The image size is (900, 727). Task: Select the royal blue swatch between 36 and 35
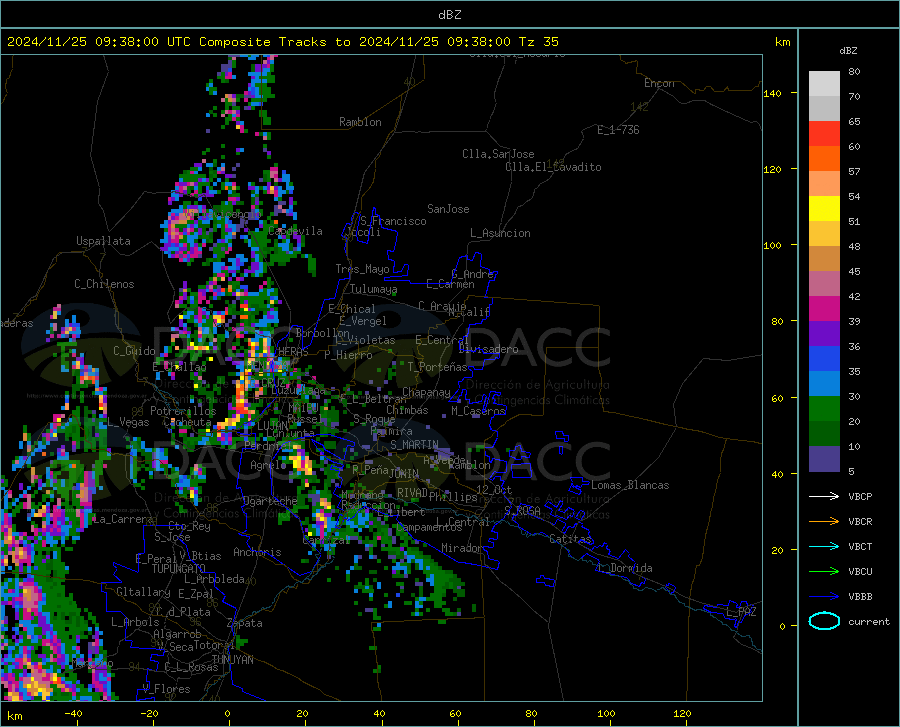click(x=824, y=359)
